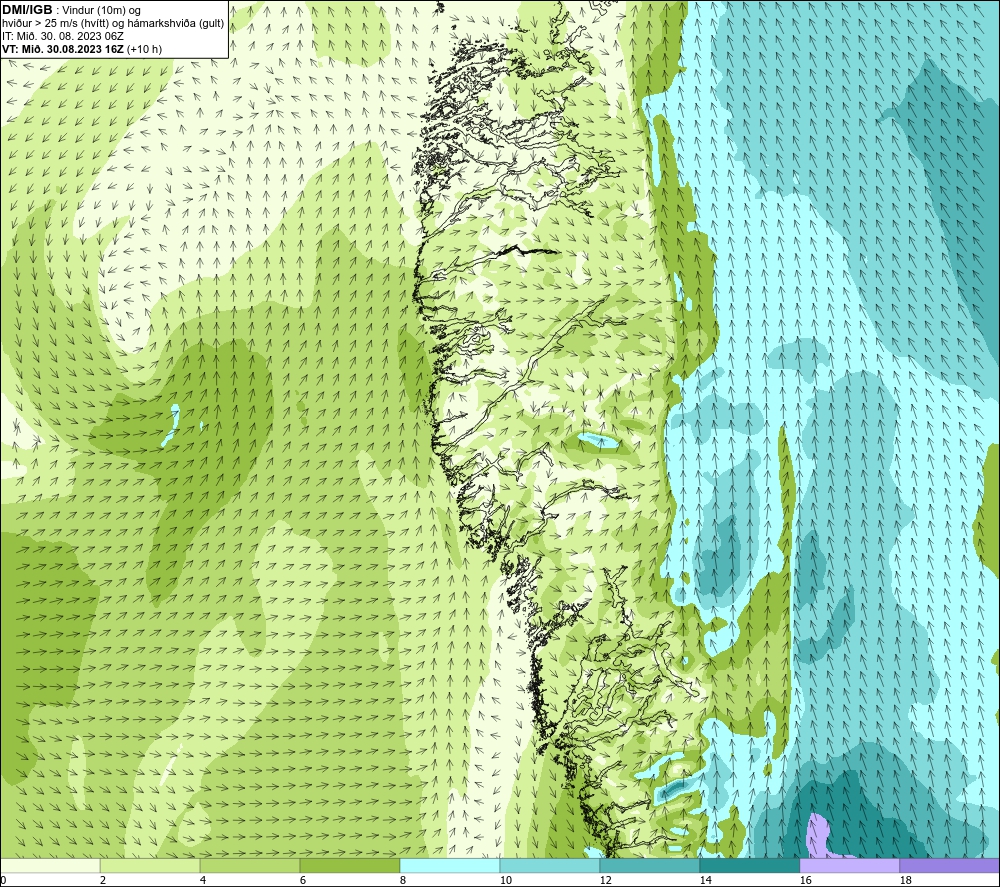Click the 16–18 m/s light purple legend swatch
The height and width of the screenshot is (887, 1000).
click(849, 865)
